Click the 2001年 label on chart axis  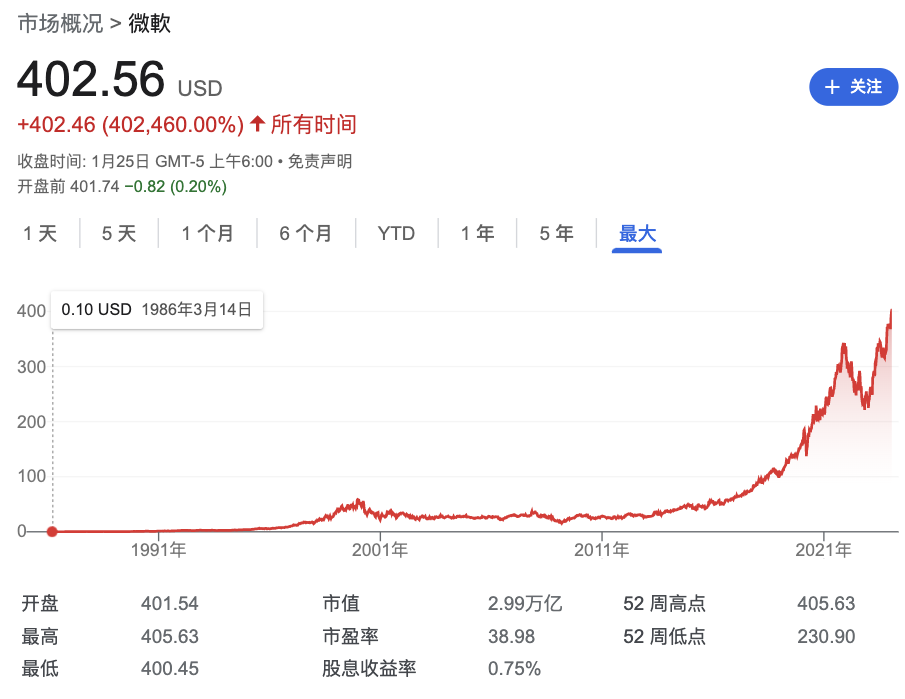tap(380, 550)
